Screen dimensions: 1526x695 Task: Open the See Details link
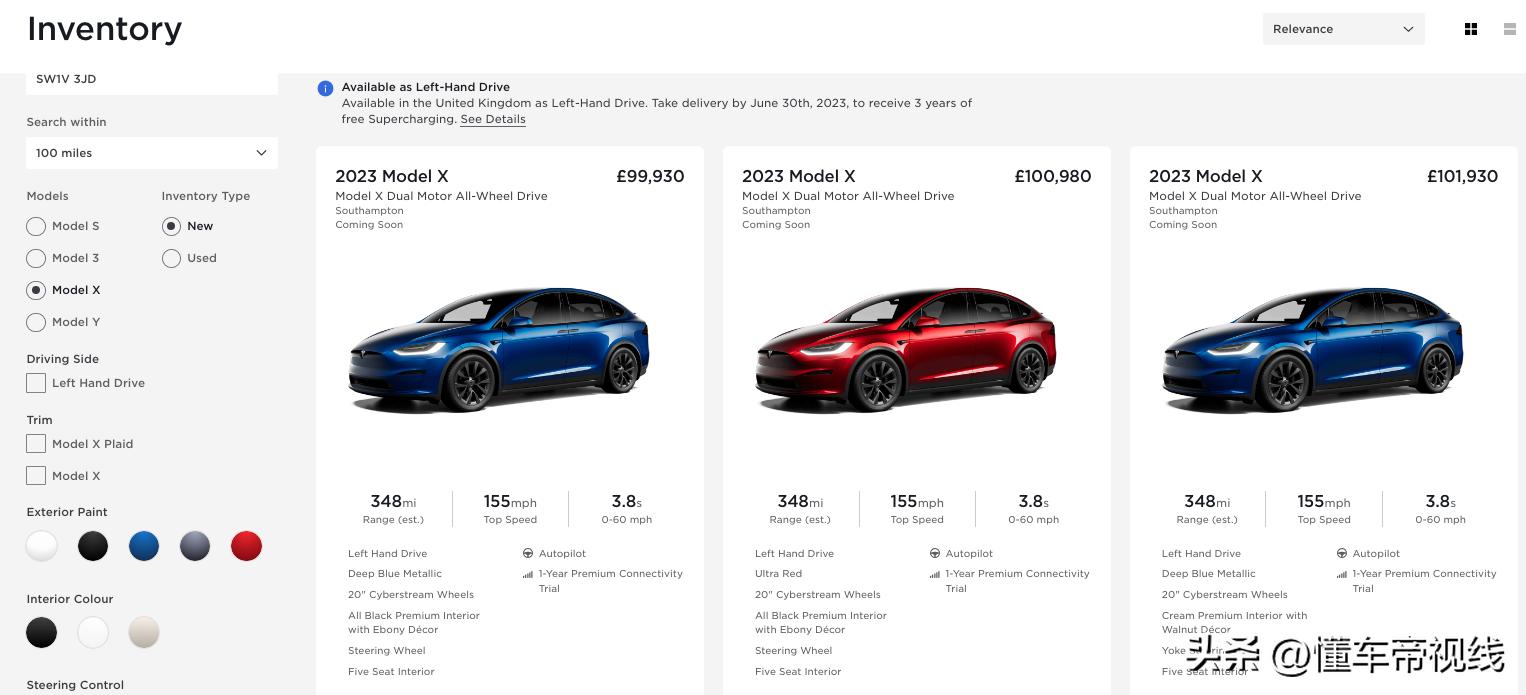[x=493, y=119]
